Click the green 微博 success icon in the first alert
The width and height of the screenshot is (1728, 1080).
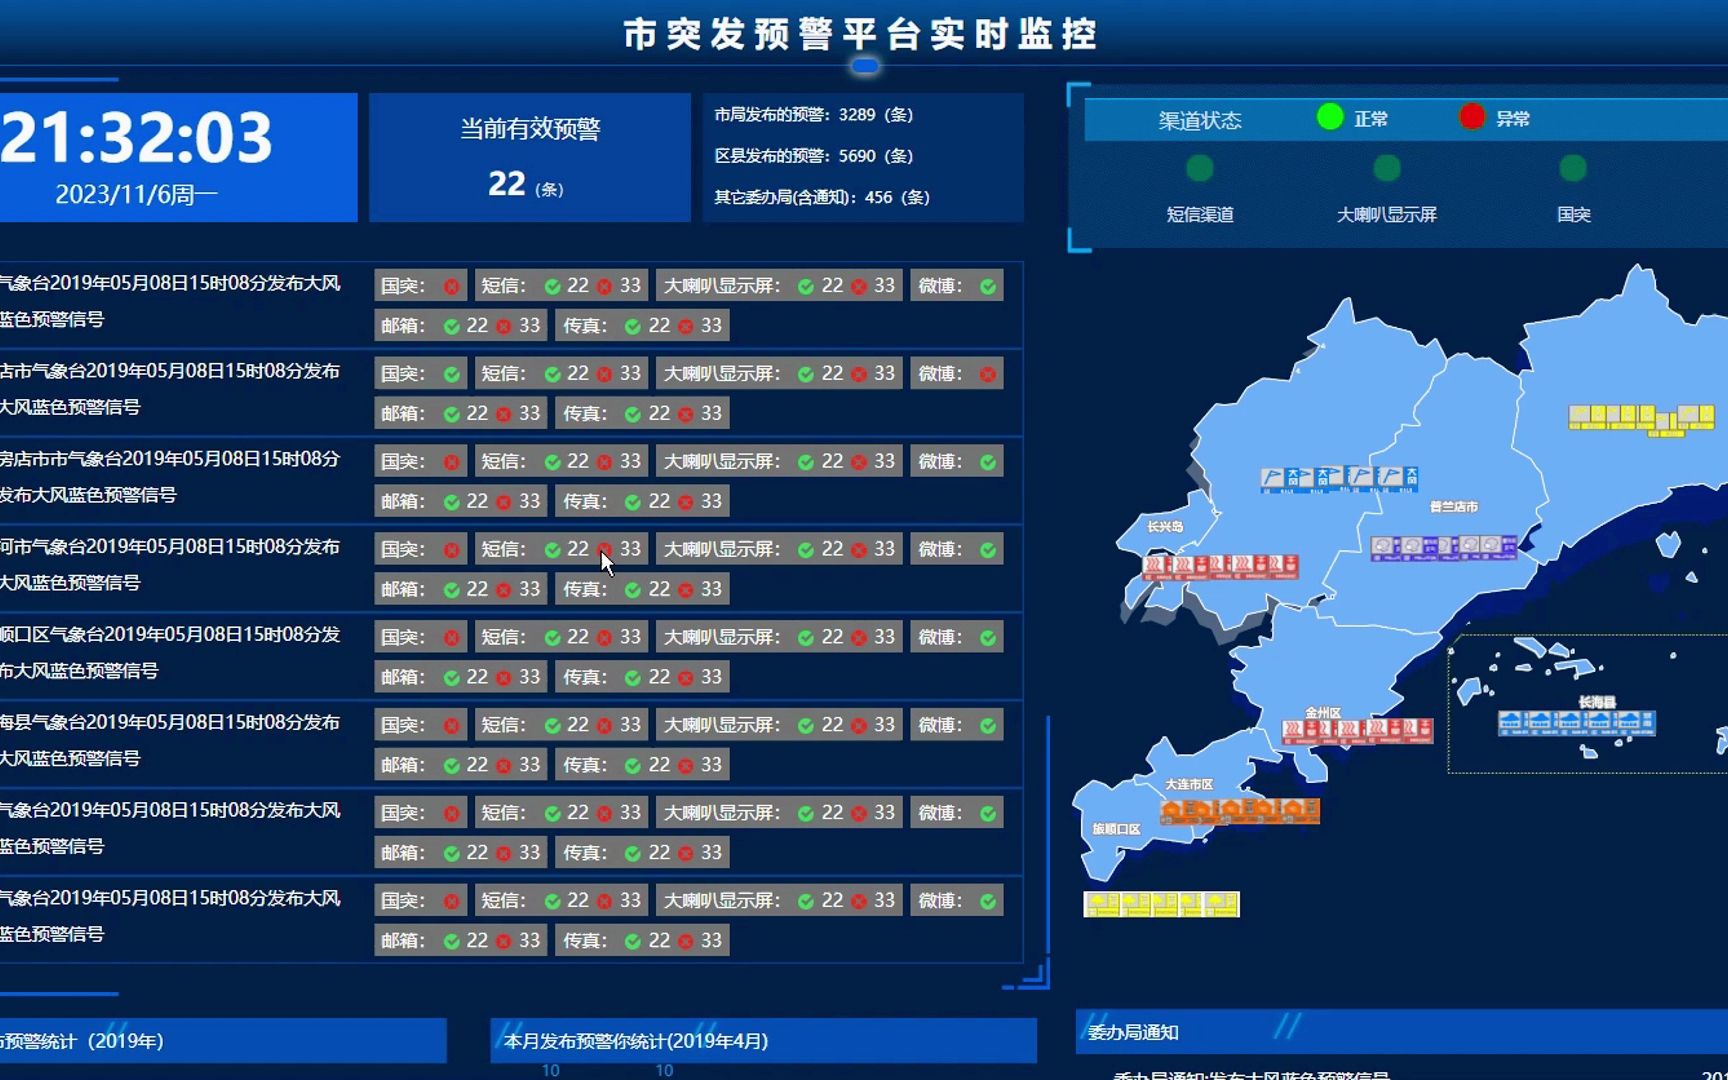988,285
